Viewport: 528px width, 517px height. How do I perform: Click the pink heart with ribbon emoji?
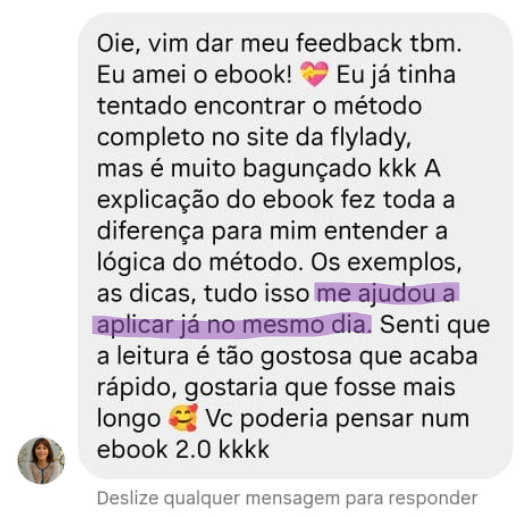coord(314,74)
